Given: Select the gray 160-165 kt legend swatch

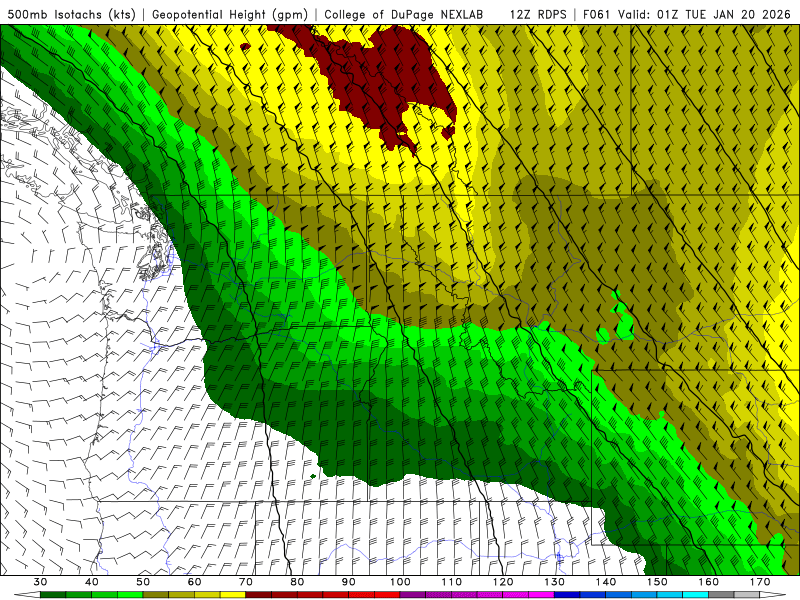Looking at the screenshot, I should pos(721,595).
